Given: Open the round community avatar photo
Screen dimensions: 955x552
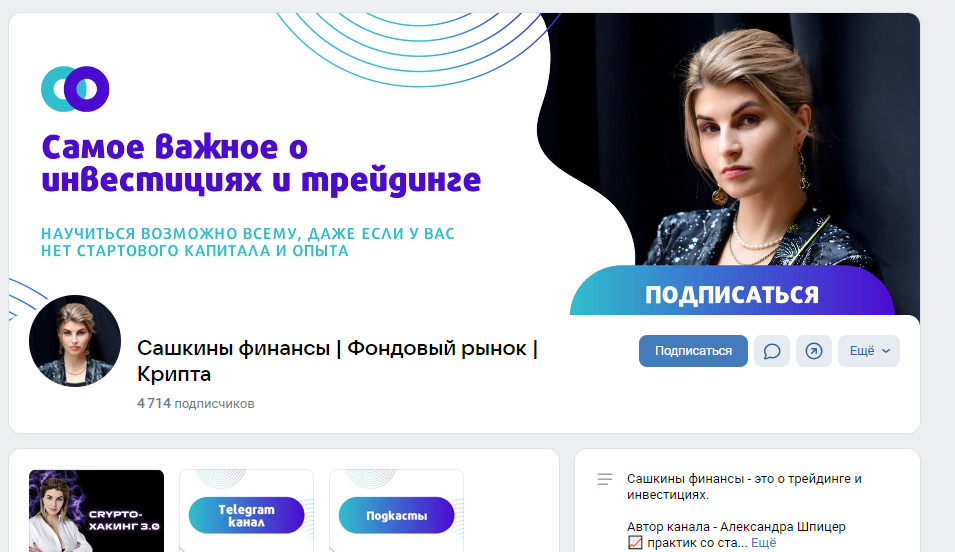Looking at the screenshot, I should pyautogui.click(x=75, y=341).
